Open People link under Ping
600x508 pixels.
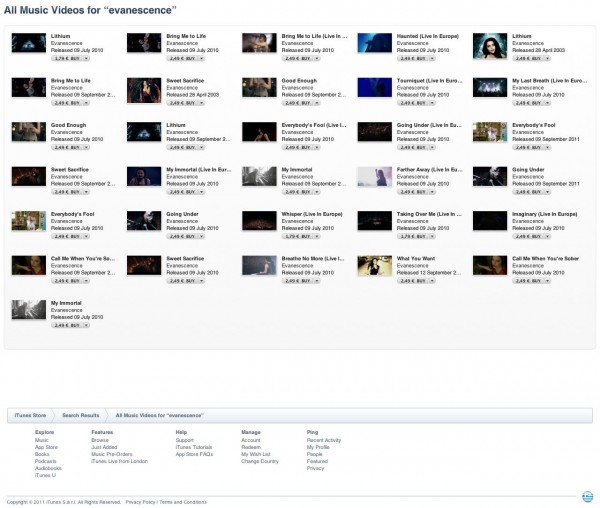pos(315,454)
